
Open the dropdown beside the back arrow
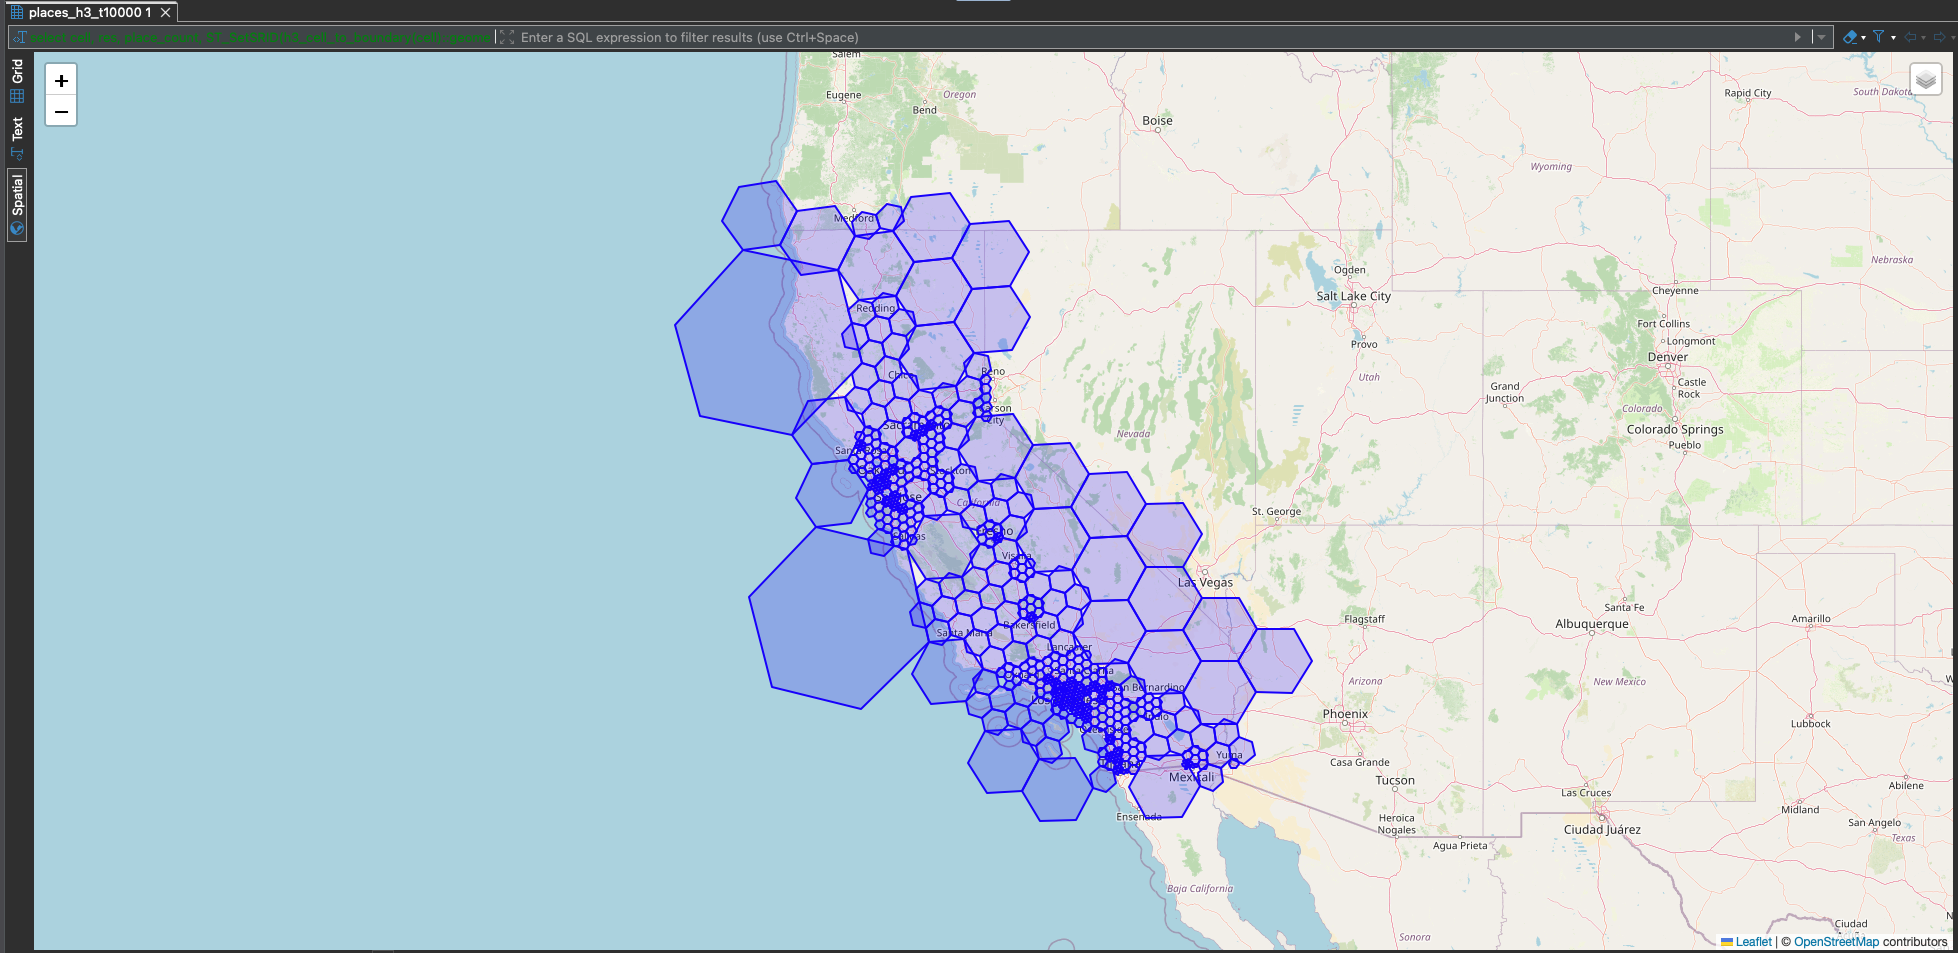(1923, 37)
